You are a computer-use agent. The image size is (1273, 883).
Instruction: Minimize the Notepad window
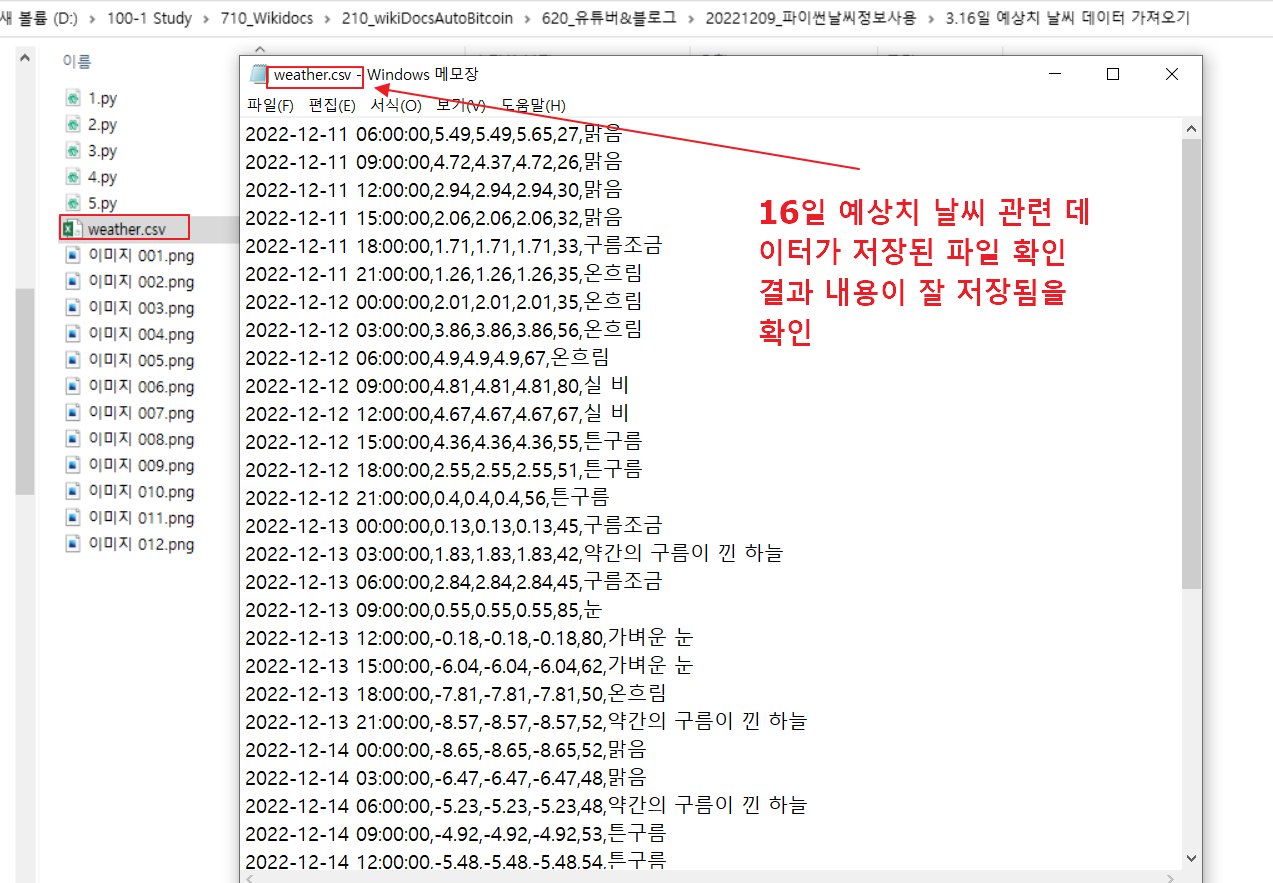1054,74
